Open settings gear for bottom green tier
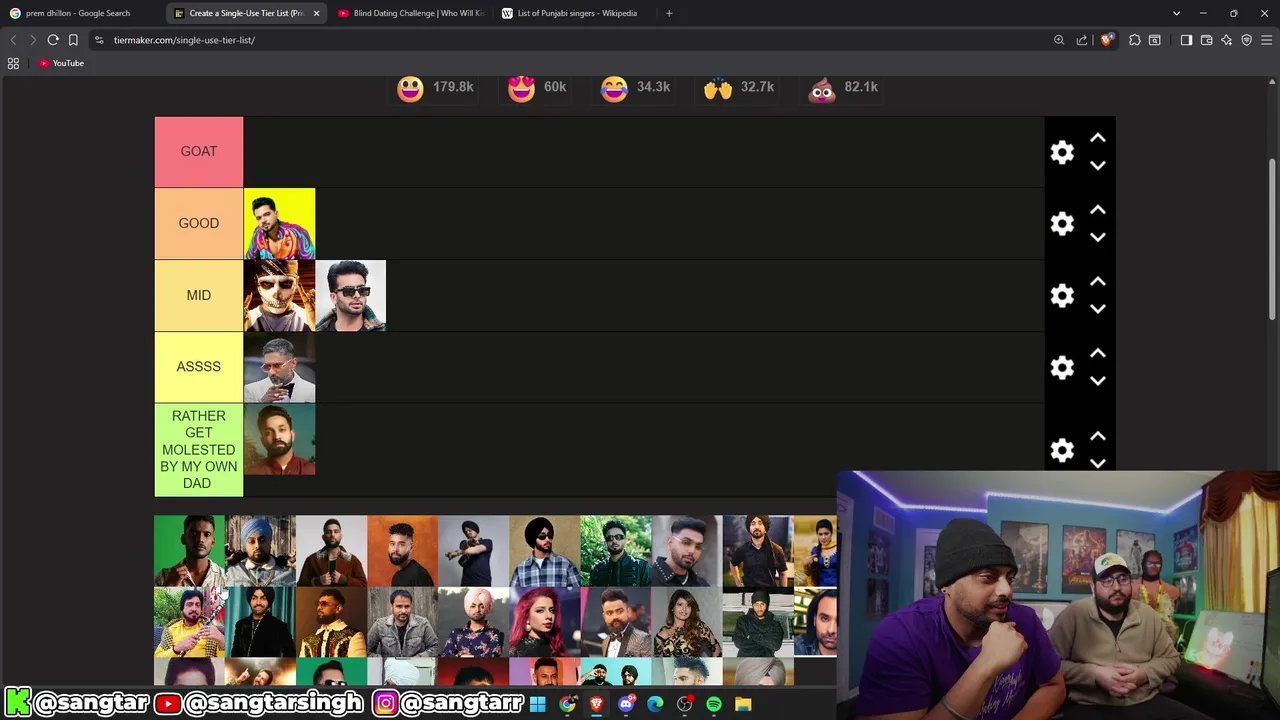The height and width of the screenshot is (720, 1280). pyautogui.click(x=1062, y=451)
